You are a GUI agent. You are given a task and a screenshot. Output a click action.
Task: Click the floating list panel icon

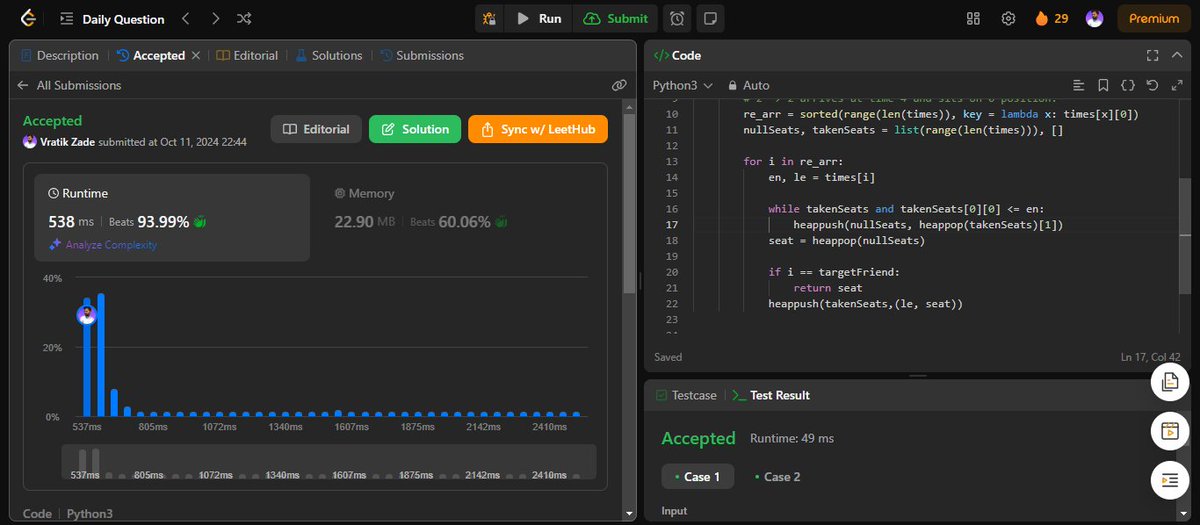click(1170, 480)
